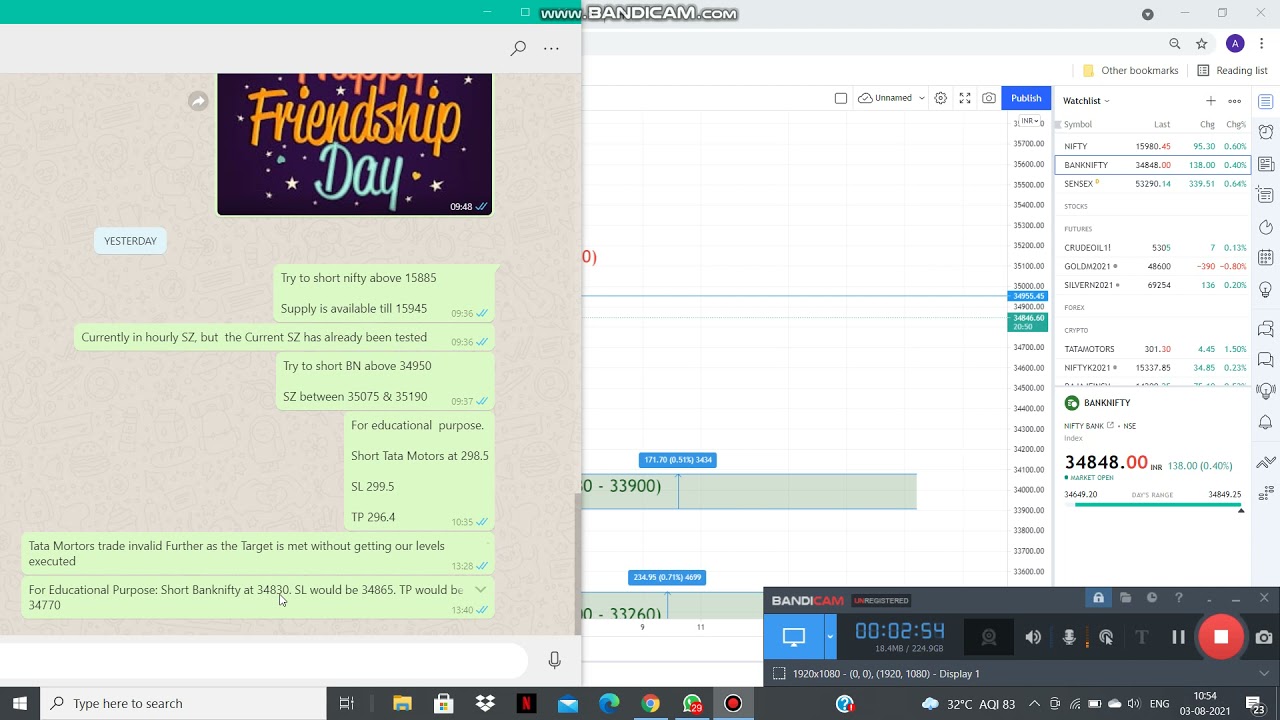The image size is (1280, 720).
Task: Click the Windows taskbar search box
Action: [183, 703]
